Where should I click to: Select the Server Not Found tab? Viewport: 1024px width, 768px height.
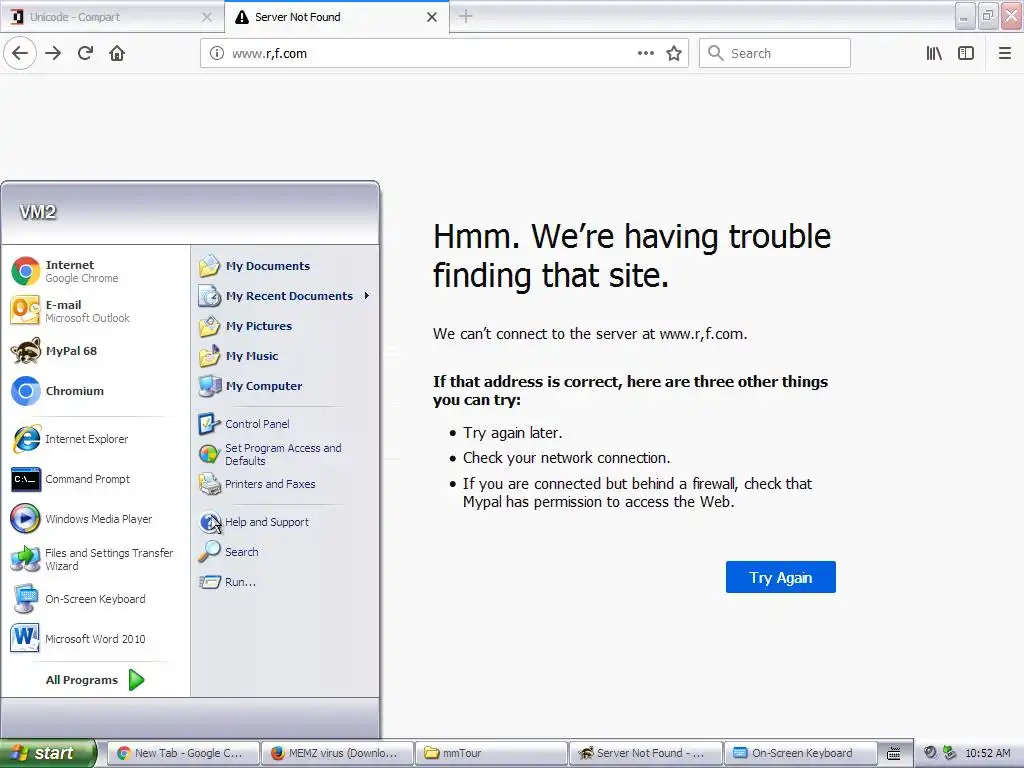[x=336, y=17]
